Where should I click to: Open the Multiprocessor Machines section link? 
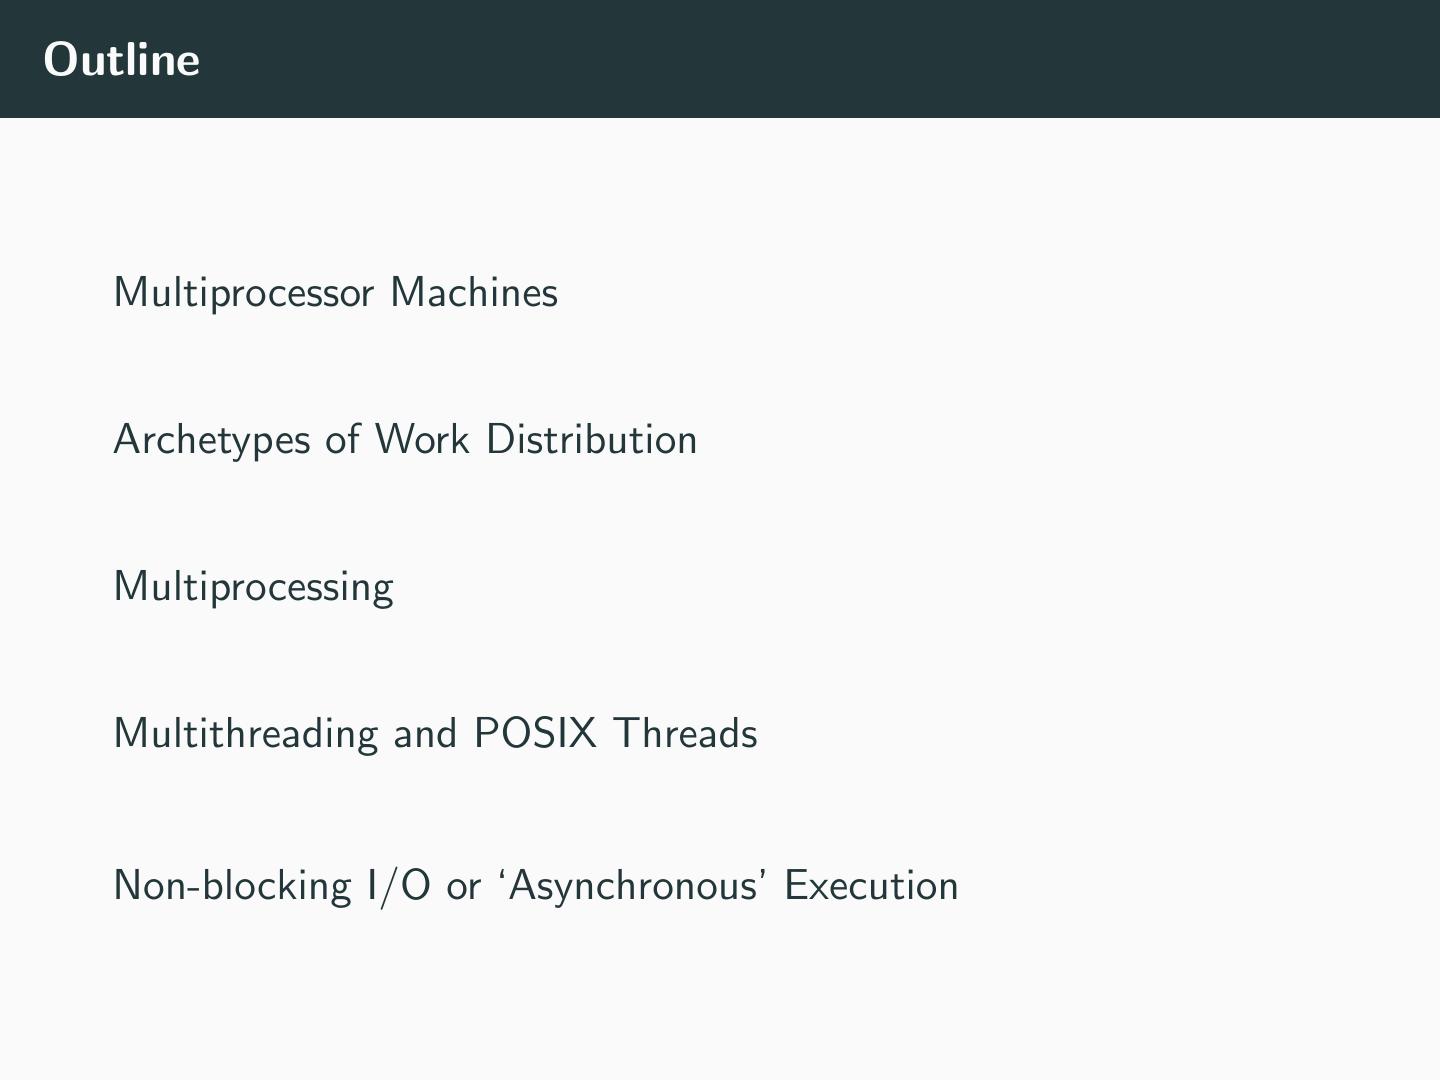(x=335, y=293)
